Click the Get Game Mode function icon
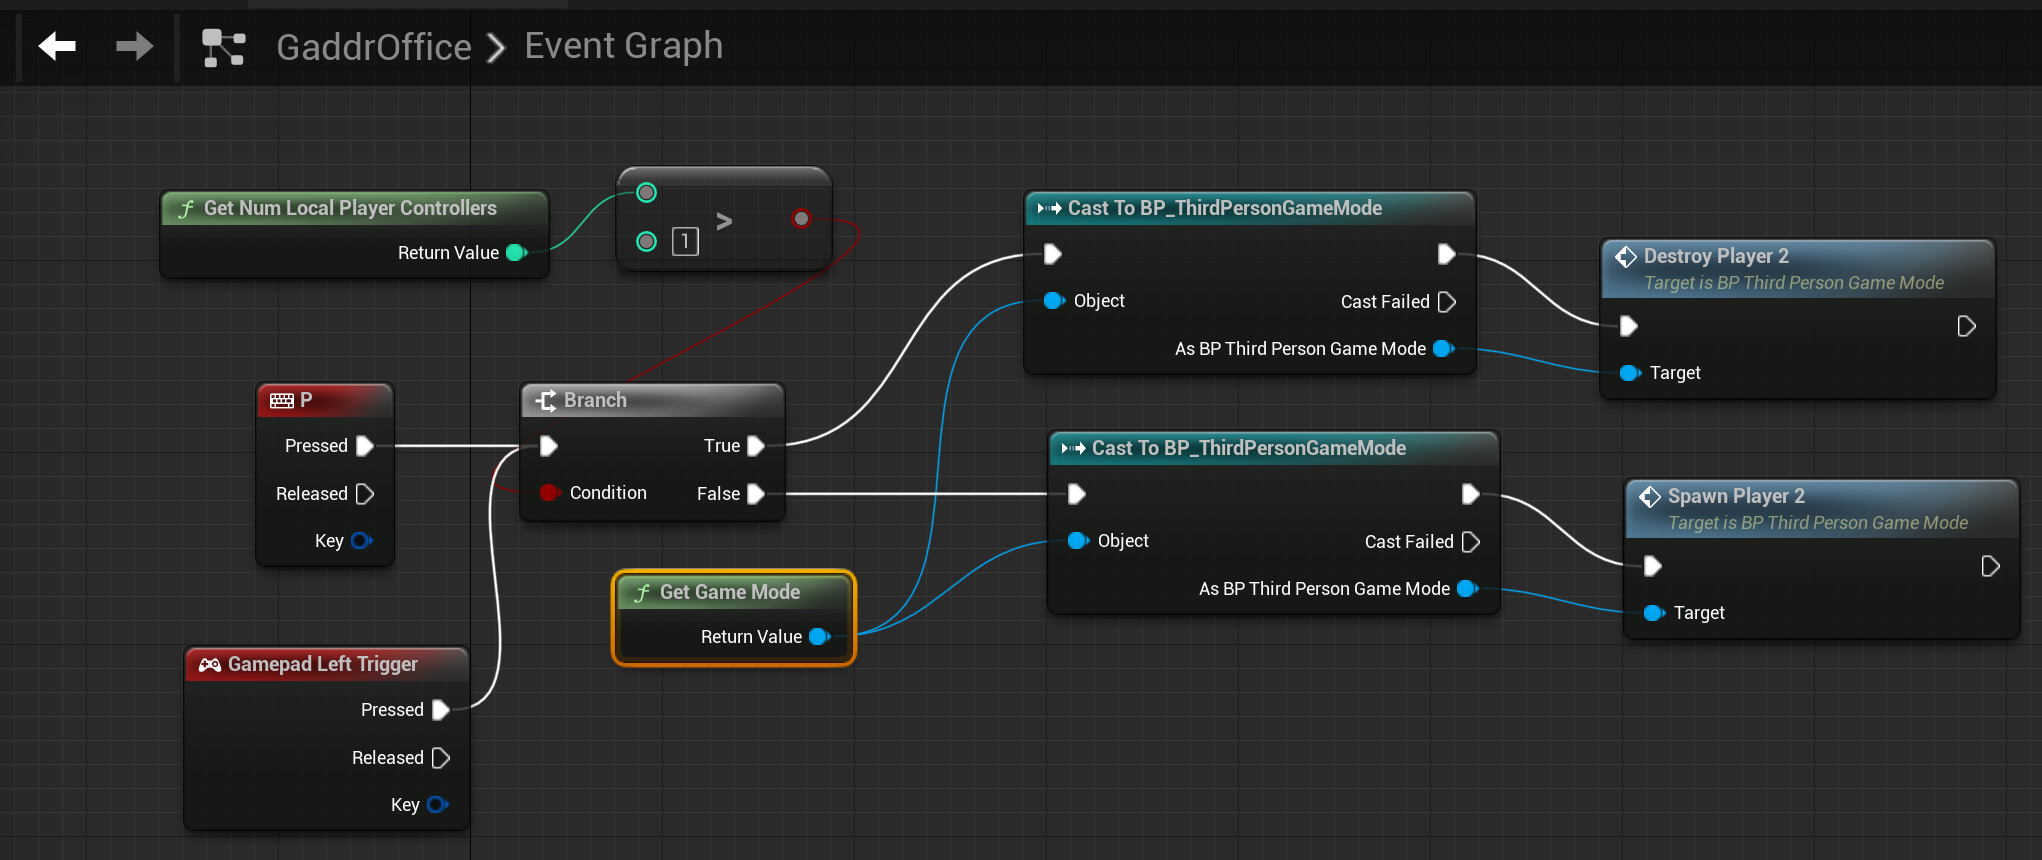The image size is (2042, 860). click(x=642, y=593)
